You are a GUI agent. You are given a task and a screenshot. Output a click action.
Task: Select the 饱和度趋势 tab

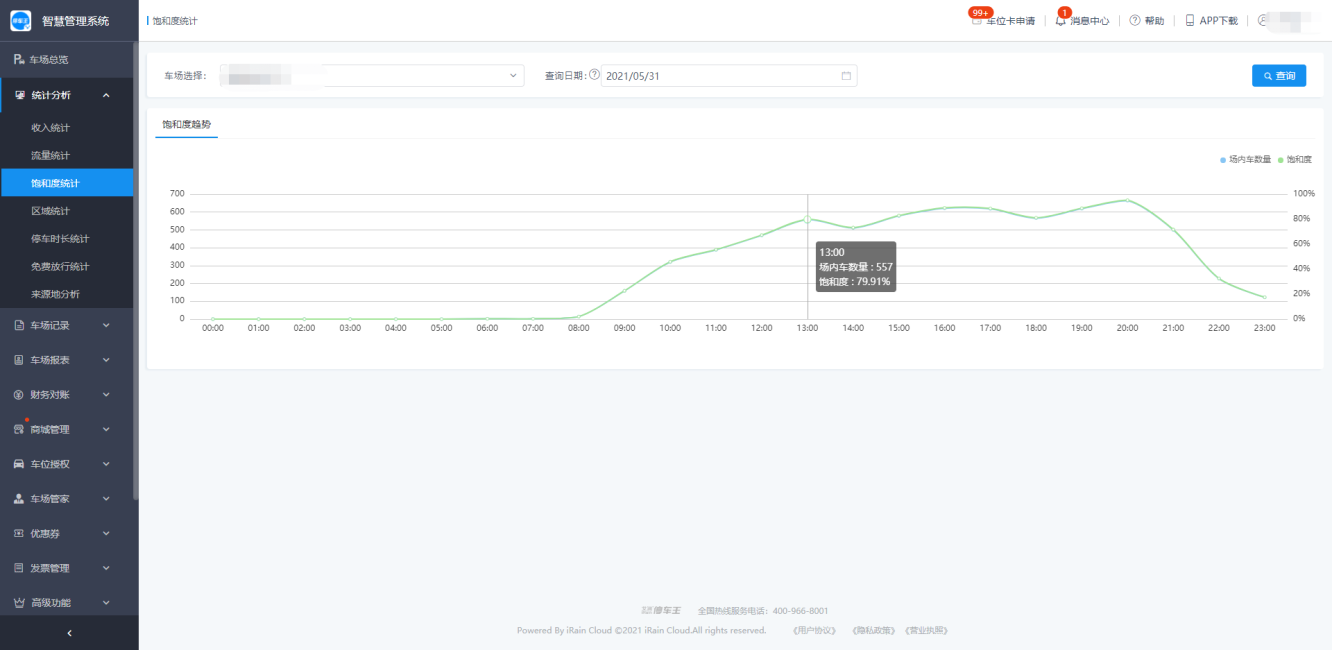point(187,124)
